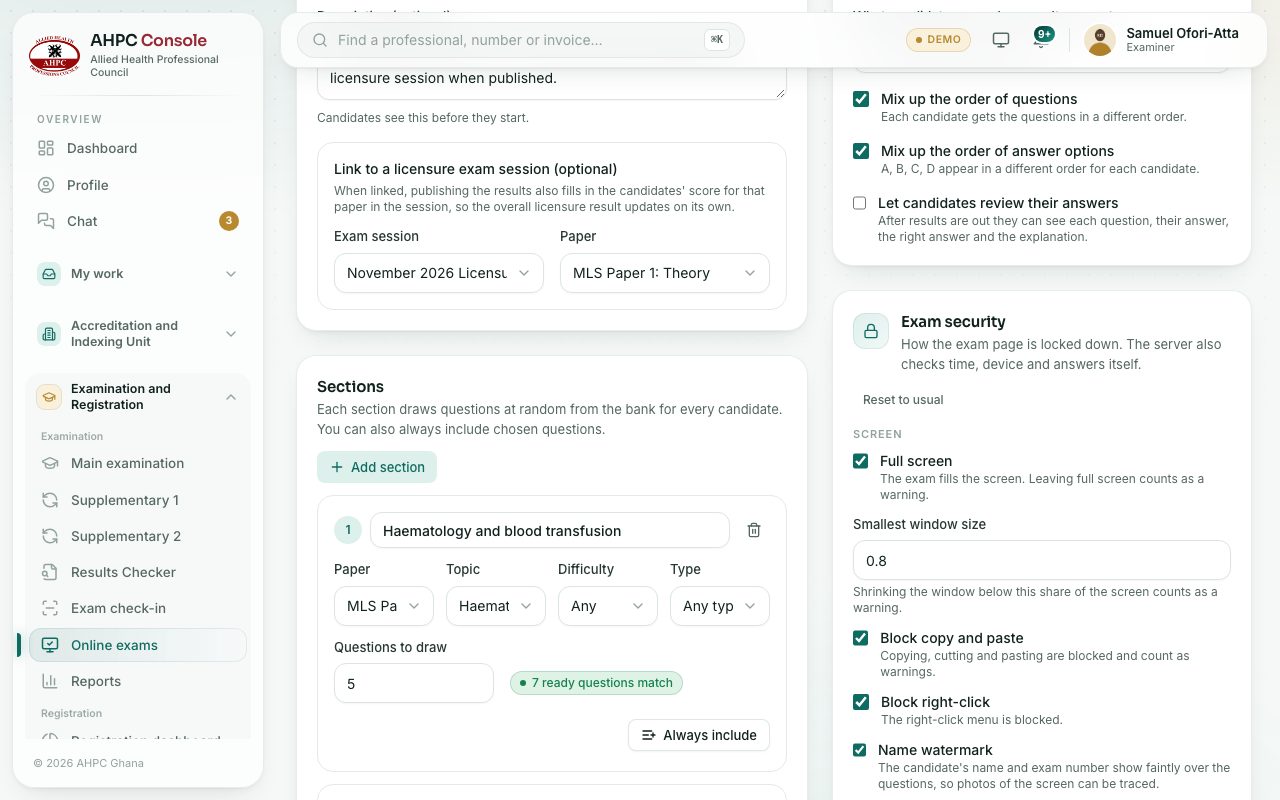
Task: Click the Profile person icon
Action: point(46,185)
